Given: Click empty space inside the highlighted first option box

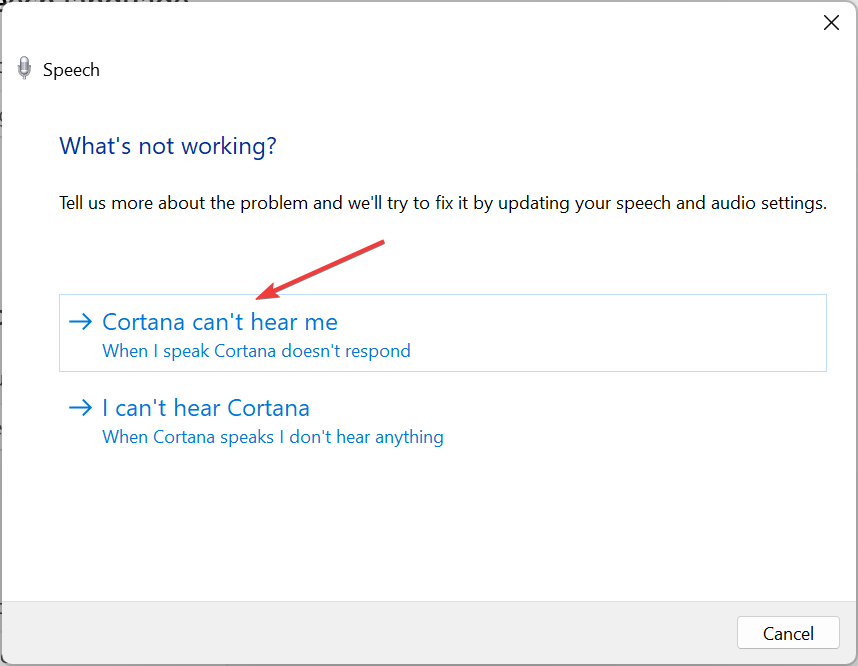Looking at the screenshot, I should pyautogui.click(x=602, y=333).
